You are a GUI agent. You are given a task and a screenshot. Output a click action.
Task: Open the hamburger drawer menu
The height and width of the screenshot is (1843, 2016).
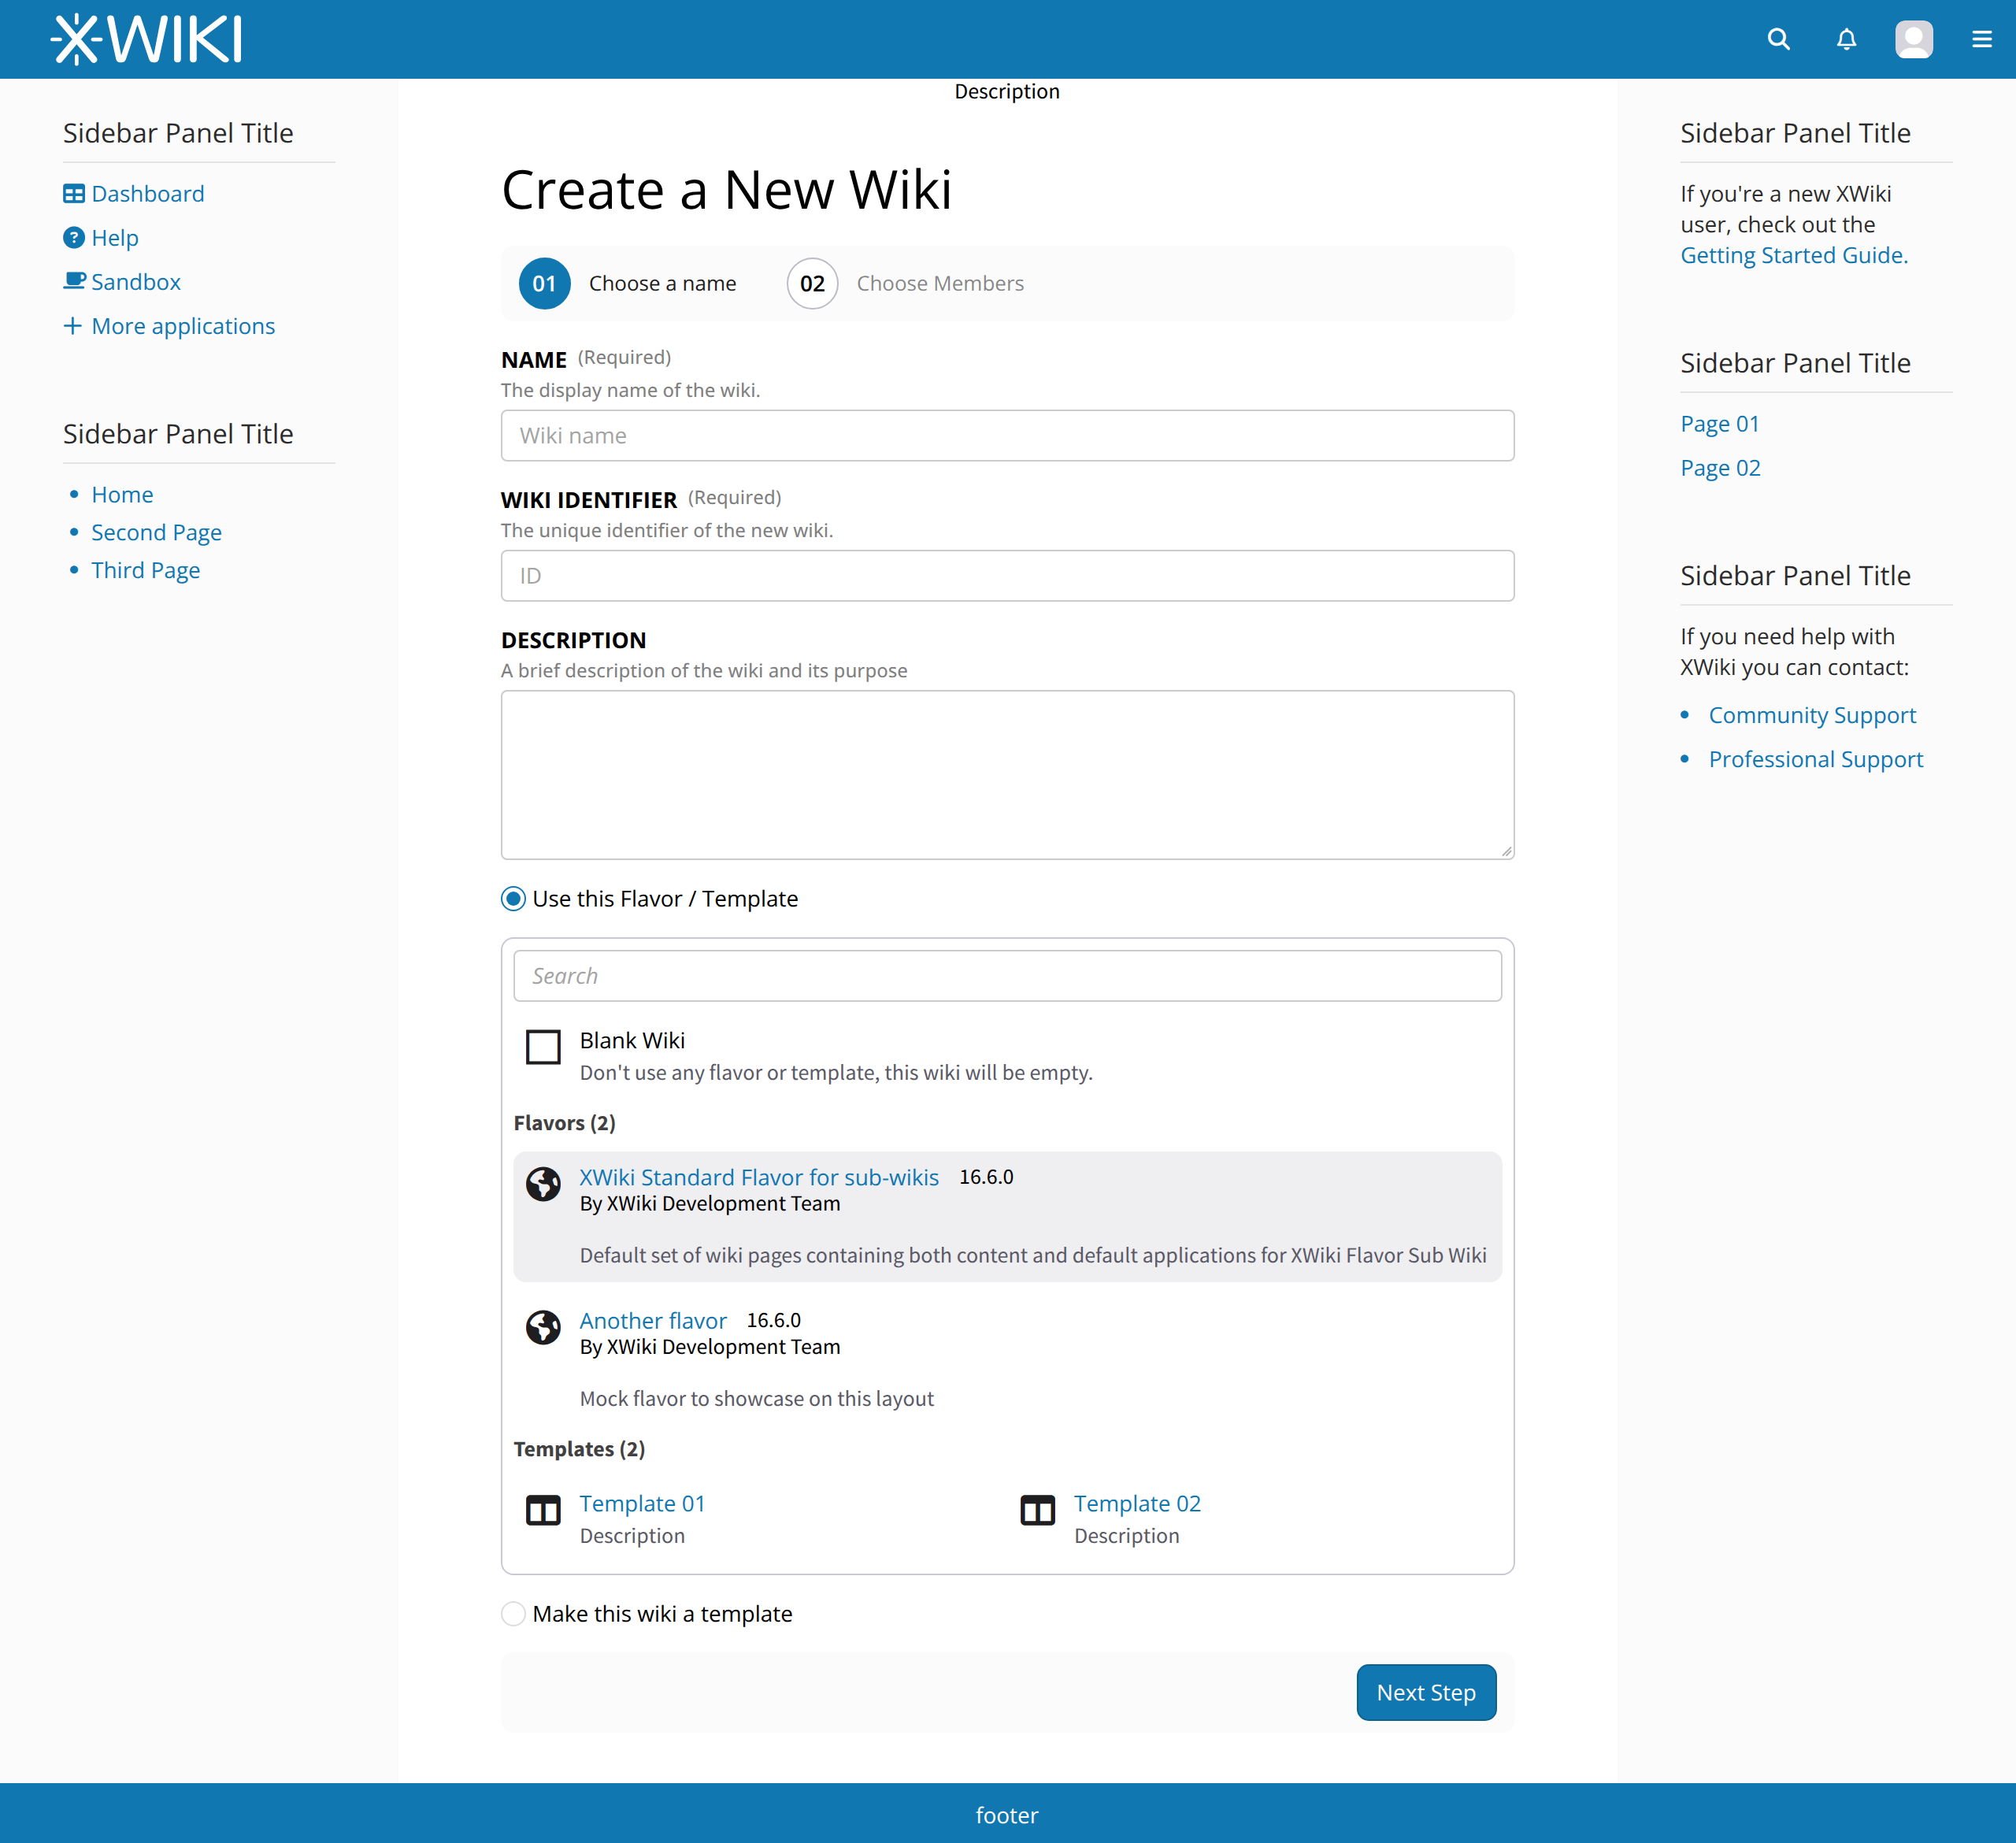coord(1981,39)
